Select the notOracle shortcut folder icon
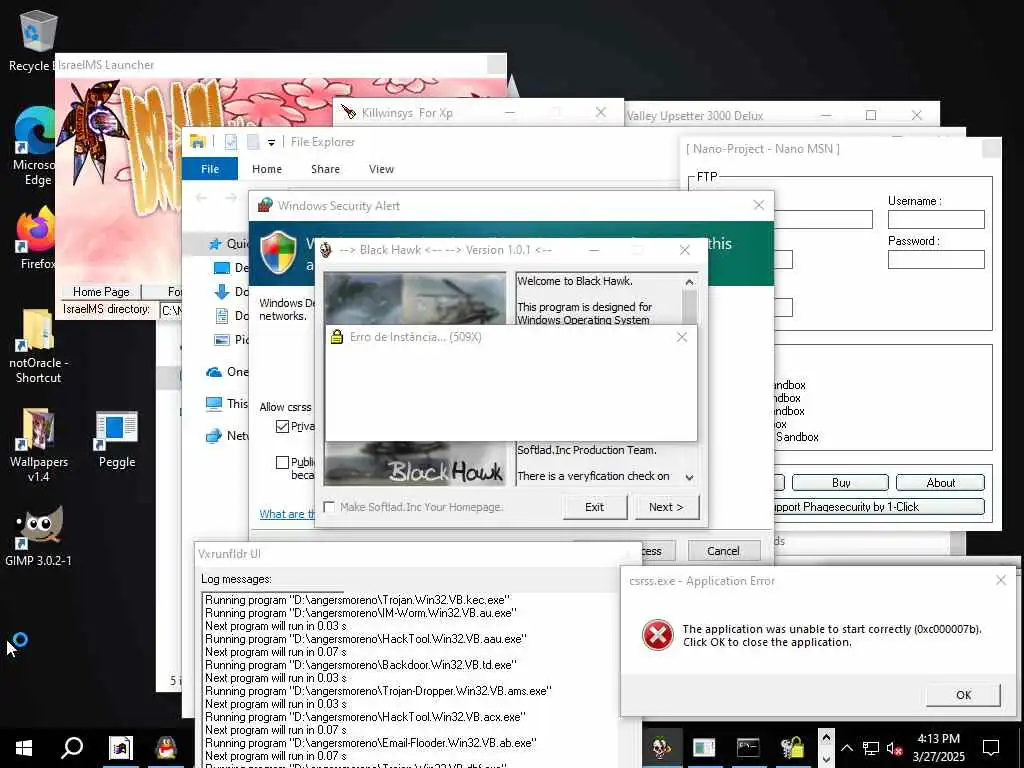1024x768 pixels. 37,330
